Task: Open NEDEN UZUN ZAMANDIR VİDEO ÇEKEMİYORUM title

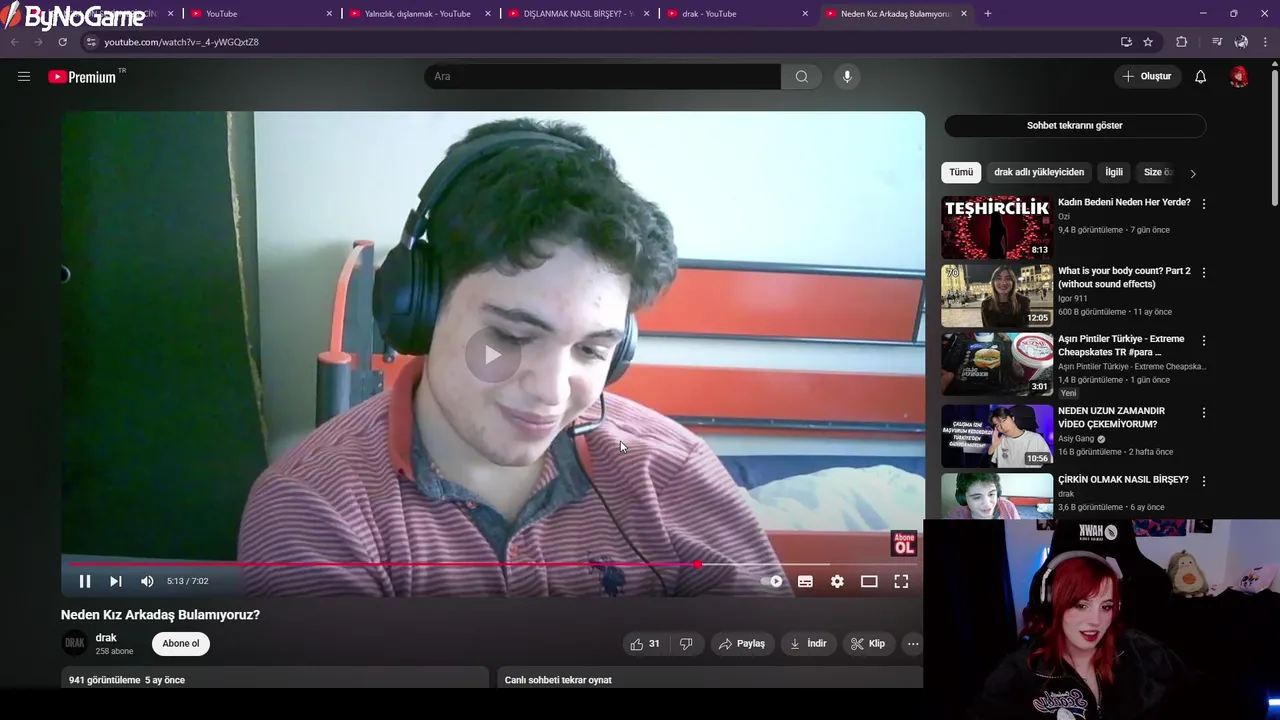Action: [1111, 418]
